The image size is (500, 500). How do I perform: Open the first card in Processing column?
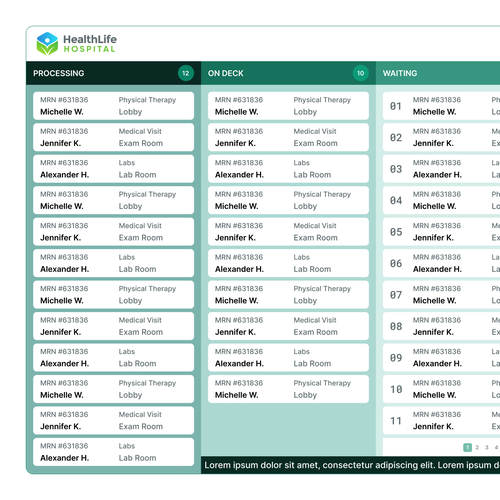[x=113, y=106]
